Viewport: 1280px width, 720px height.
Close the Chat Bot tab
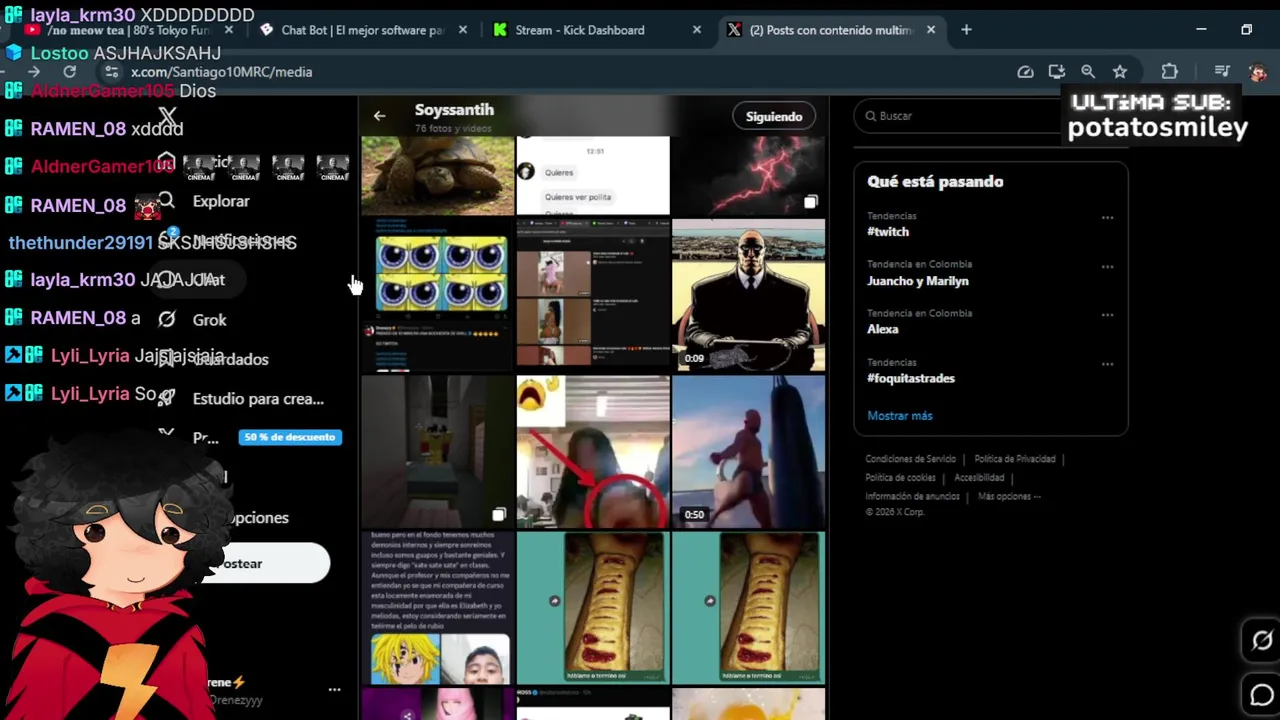[462, 30]
